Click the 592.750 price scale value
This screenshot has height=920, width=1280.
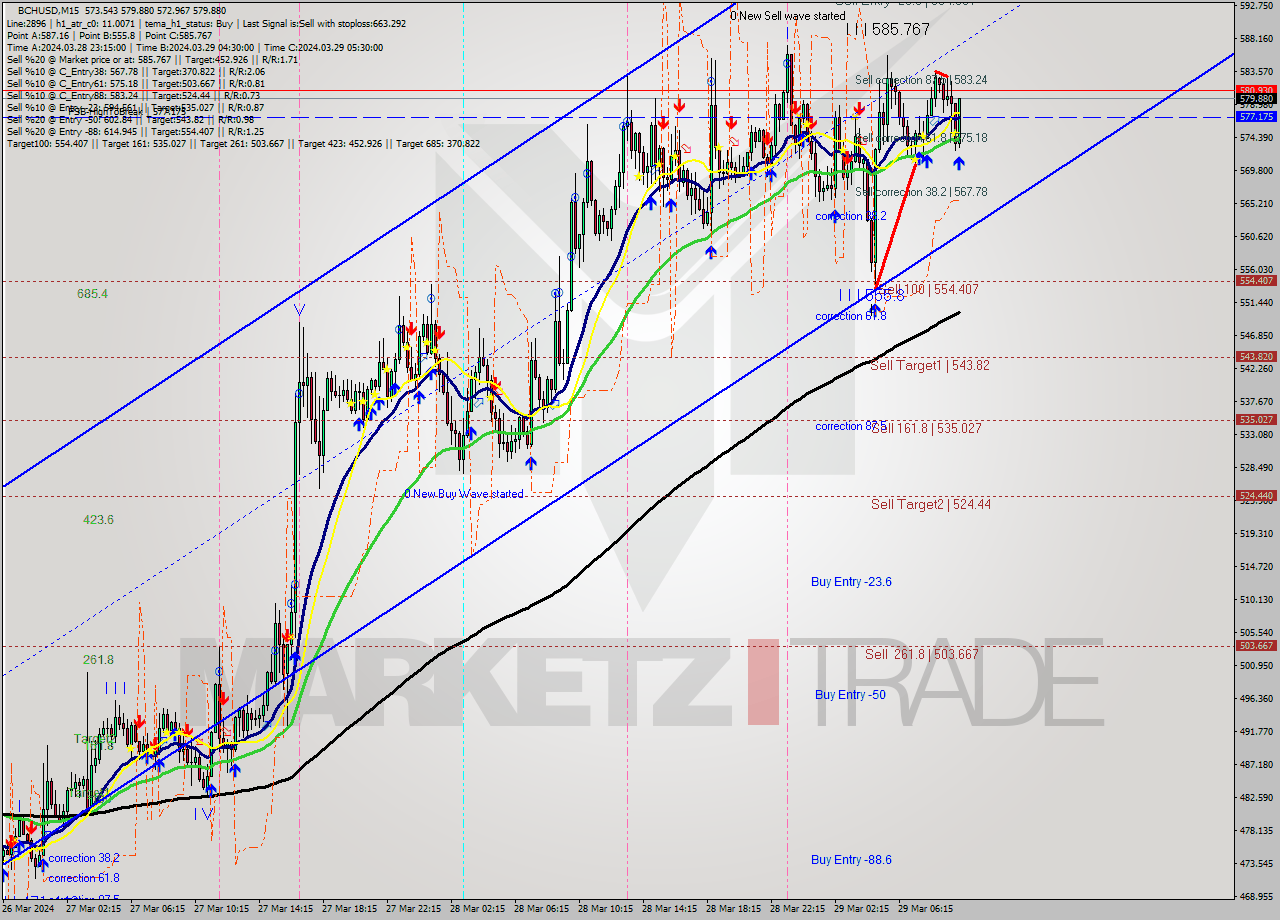point(1256,5)
